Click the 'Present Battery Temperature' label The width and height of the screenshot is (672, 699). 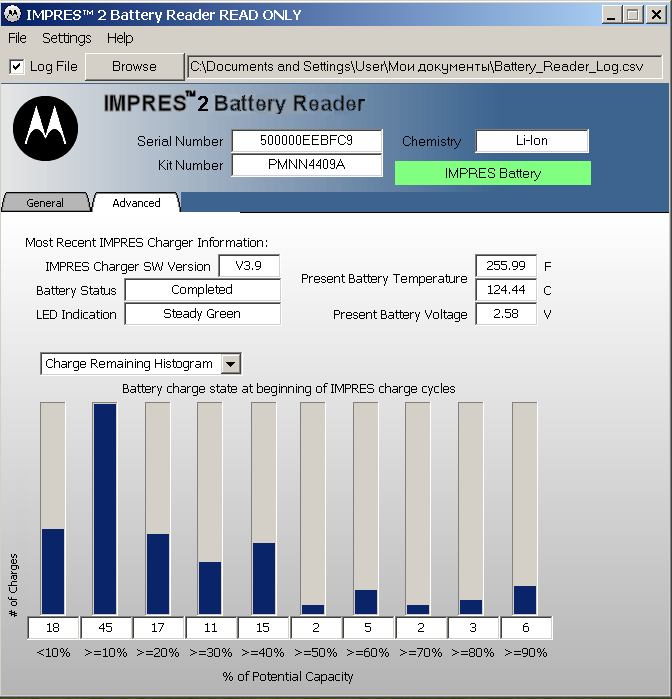tap(384, 279)
